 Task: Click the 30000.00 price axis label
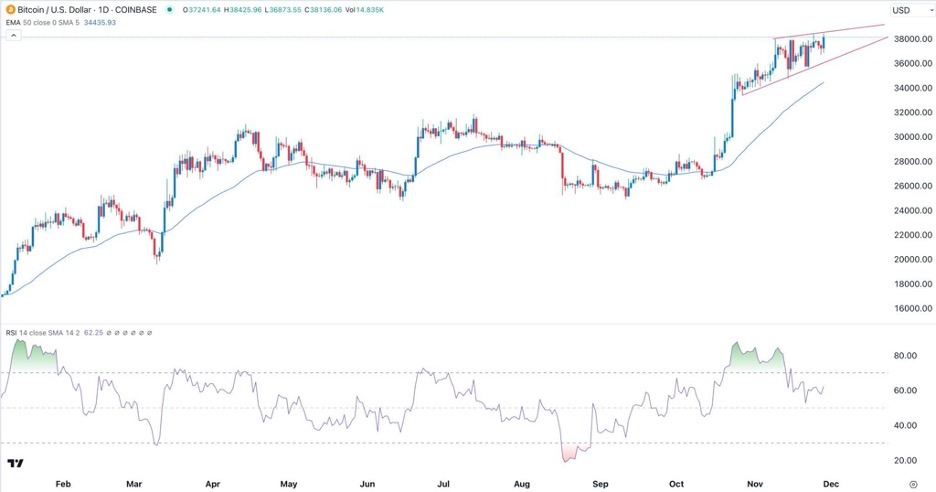coord(913,137)
